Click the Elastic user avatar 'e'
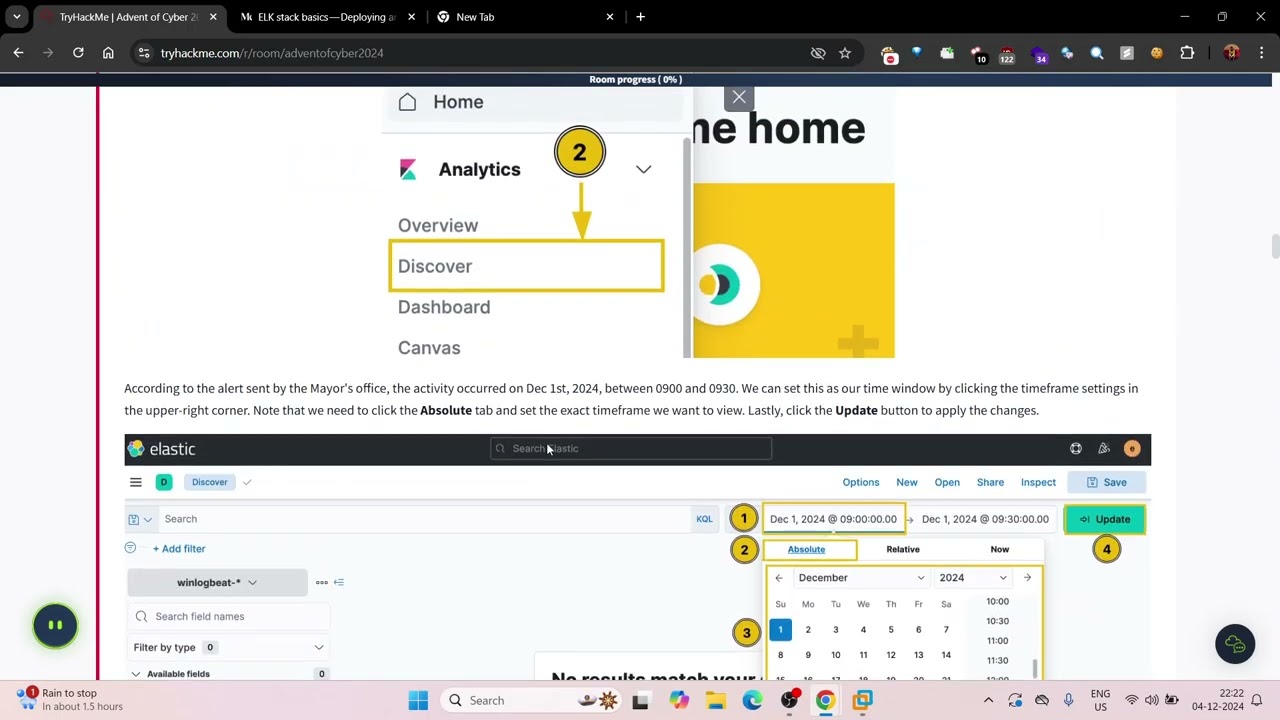Screen dimensions: 1280x720 (x=1132, y=449)
